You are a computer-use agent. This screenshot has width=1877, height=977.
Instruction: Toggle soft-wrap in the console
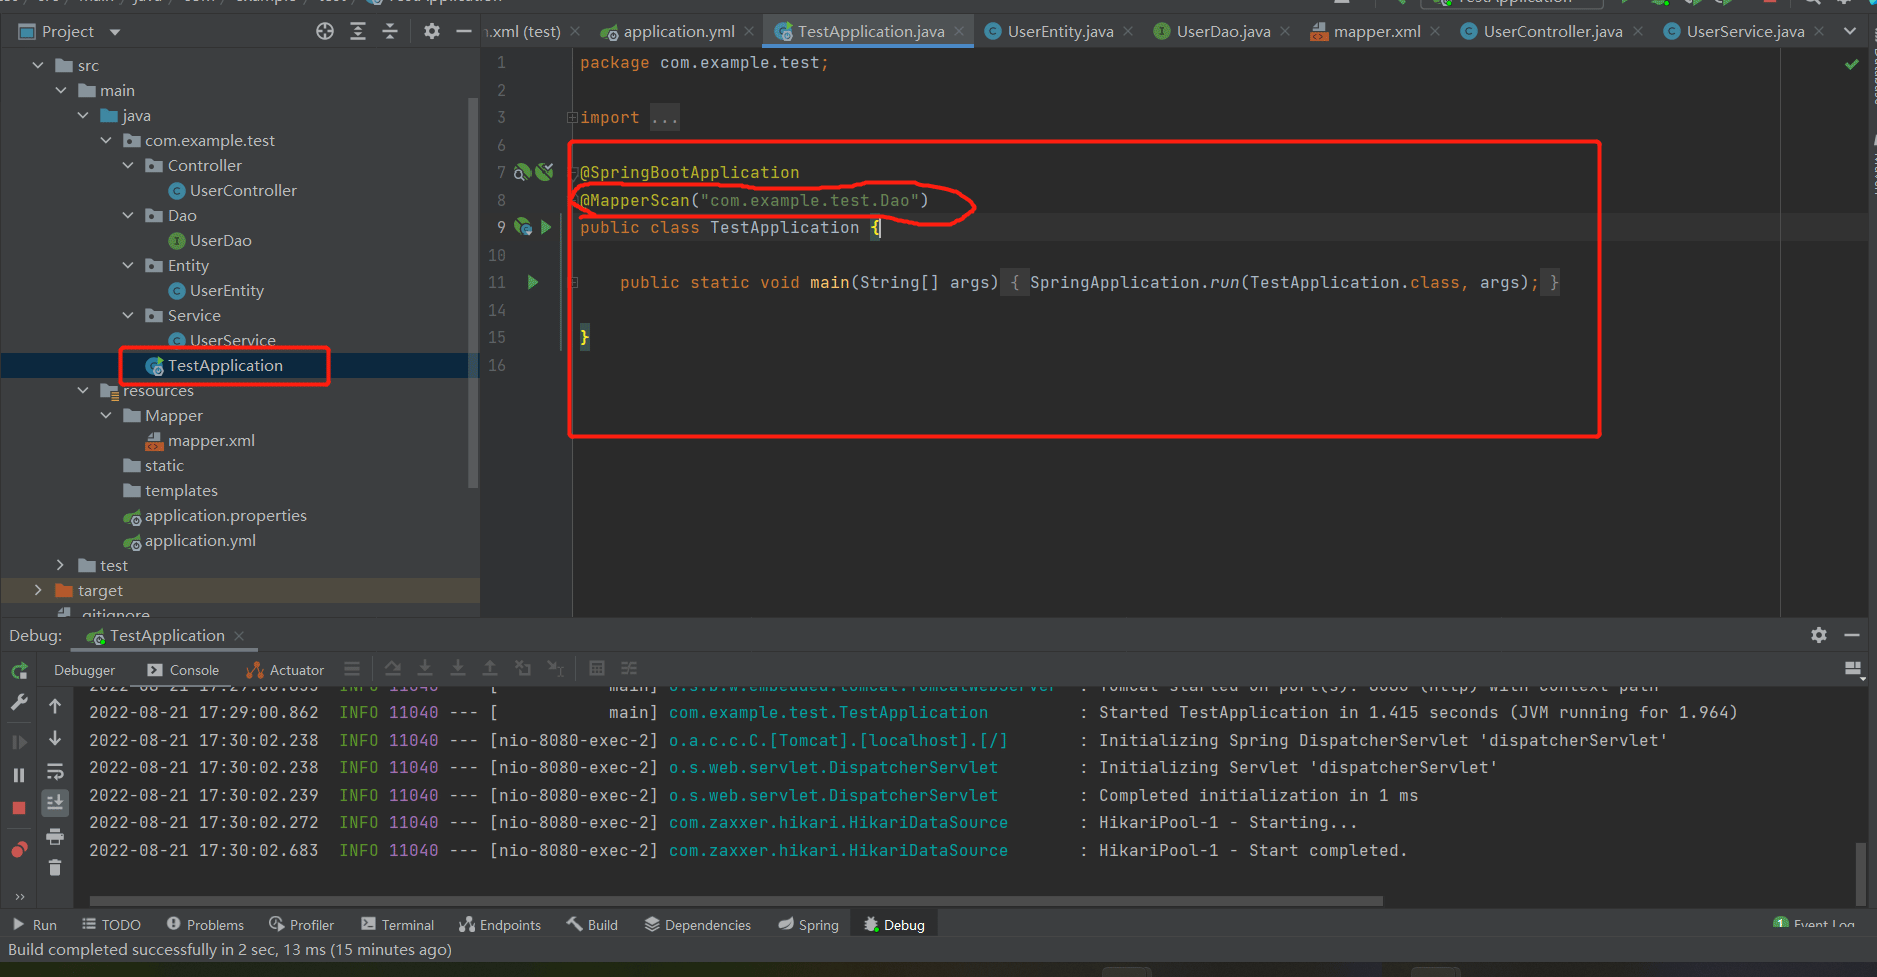pyautogui.click(x=55, y=772)
